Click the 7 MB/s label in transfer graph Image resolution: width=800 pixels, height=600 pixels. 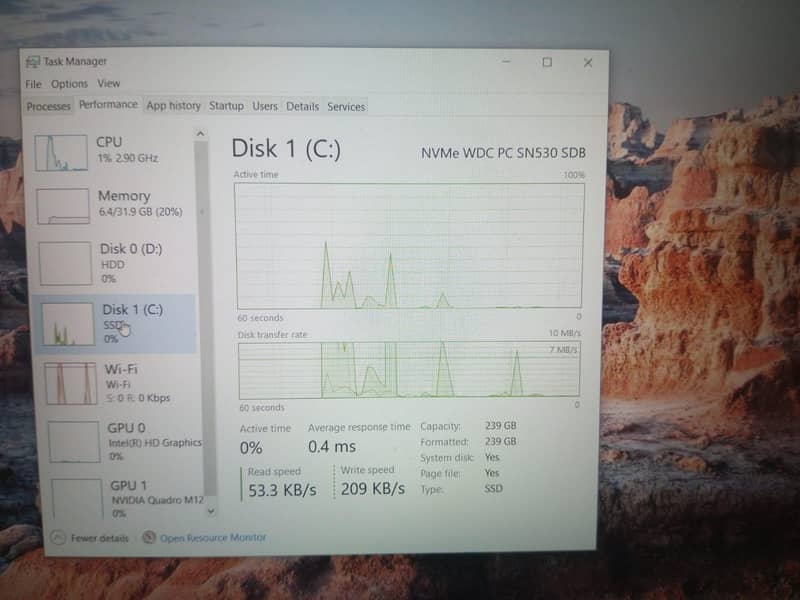tap(564, 349)
